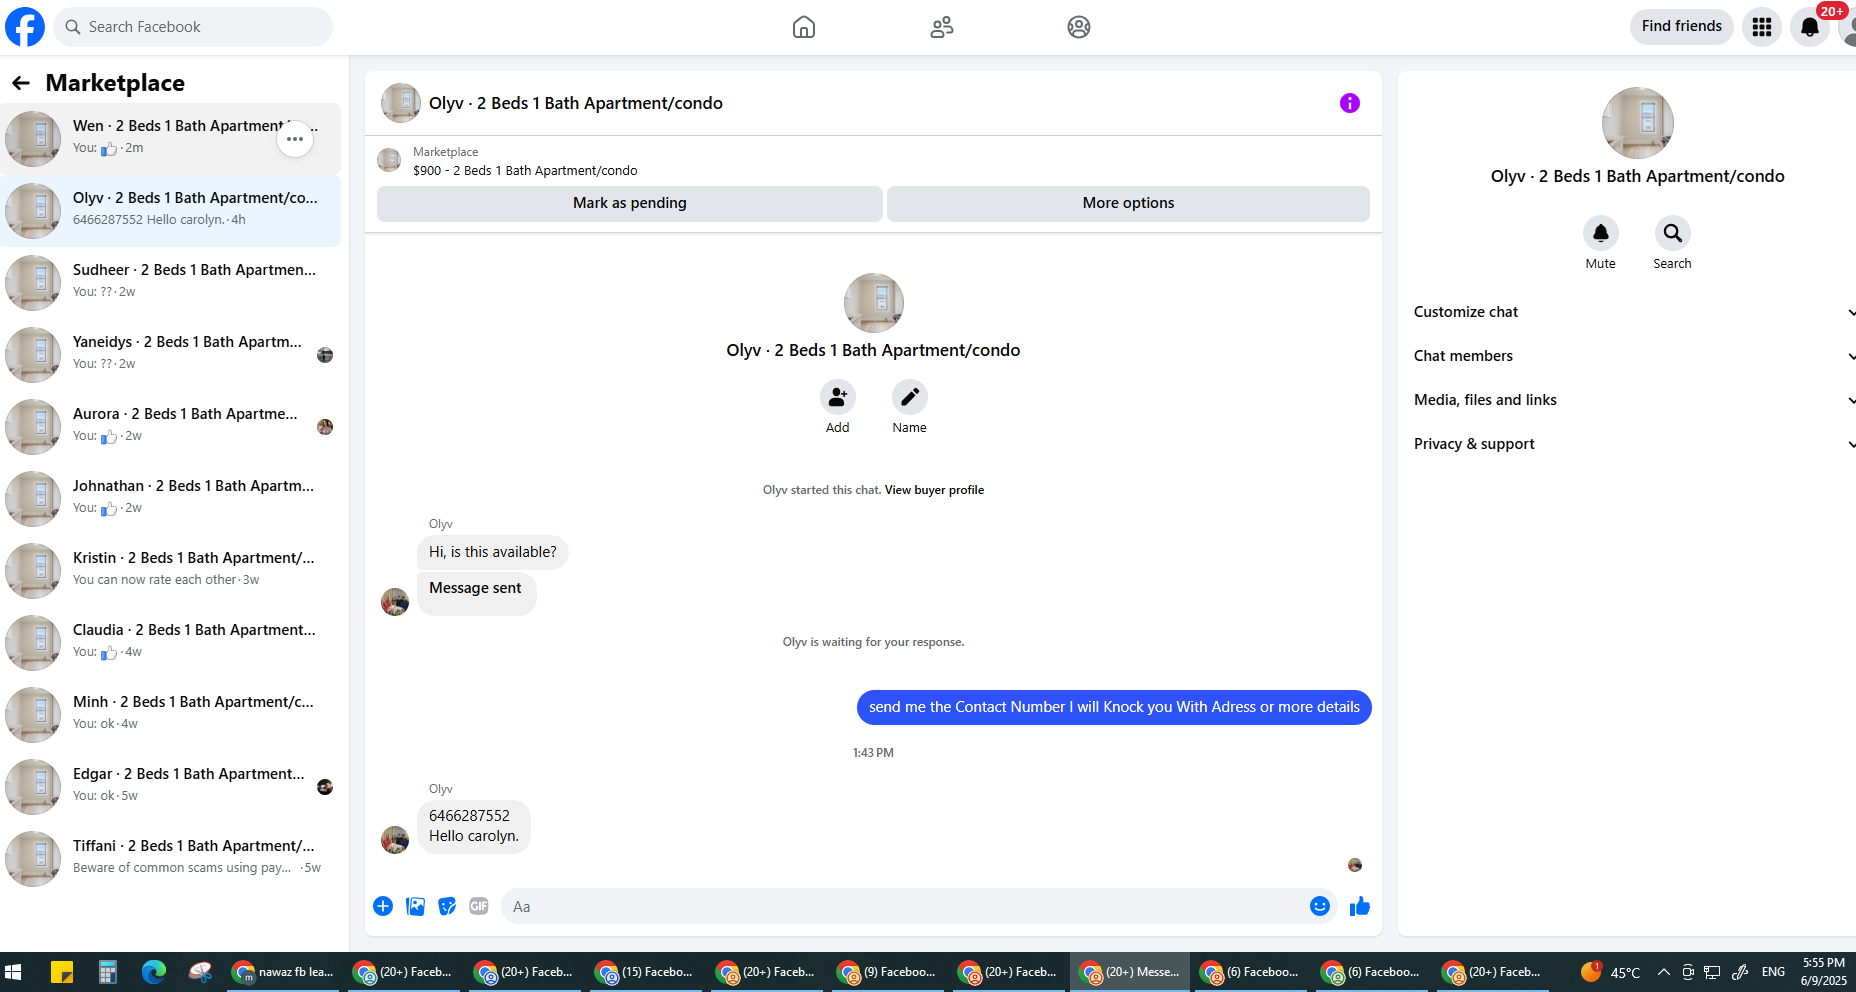
Task: Open the chat with Minh
Action: (x=170, y=715)
